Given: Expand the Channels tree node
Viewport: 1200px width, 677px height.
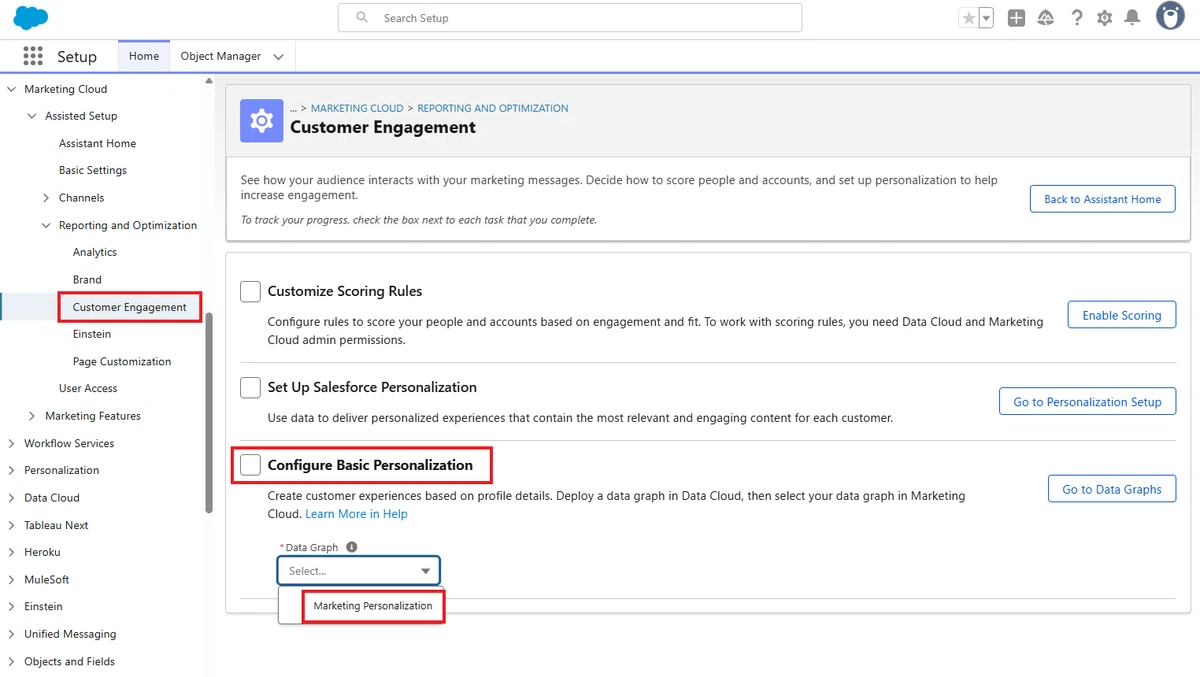Looking at the screenshot, I should click(46, 198).
